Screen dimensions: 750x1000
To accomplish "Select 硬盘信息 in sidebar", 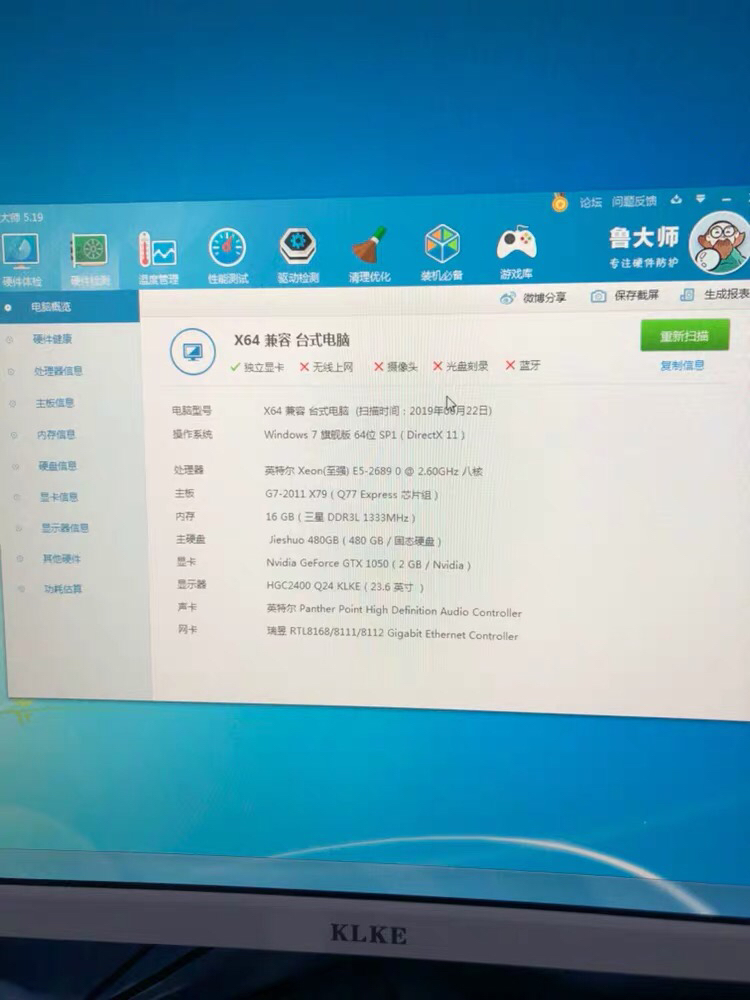I will (x=57, y=466).
